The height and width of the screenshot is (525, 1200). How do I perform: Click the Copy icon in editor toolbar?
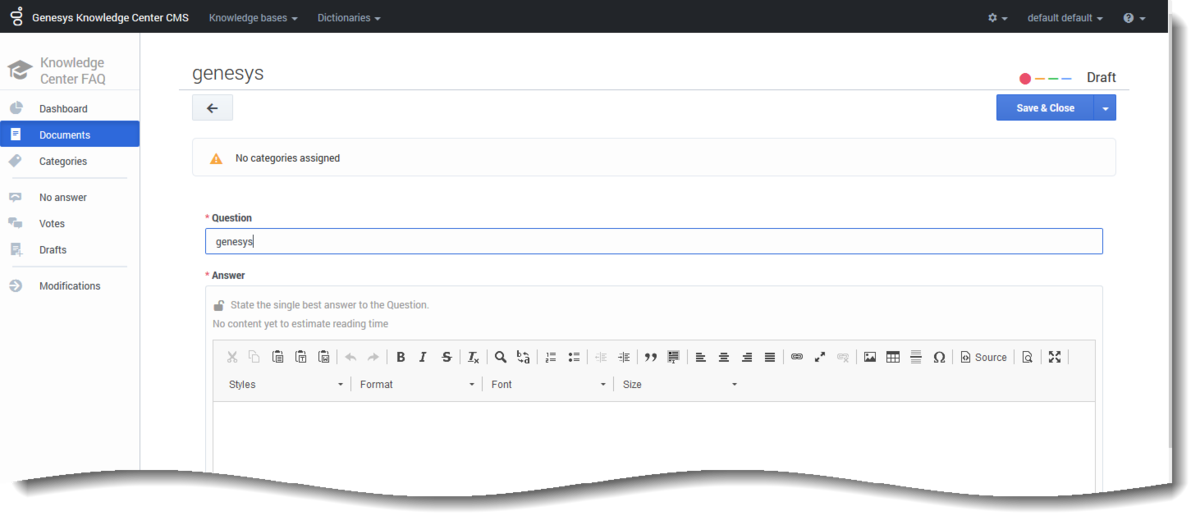pyautogui.click(x=254, y=357)
